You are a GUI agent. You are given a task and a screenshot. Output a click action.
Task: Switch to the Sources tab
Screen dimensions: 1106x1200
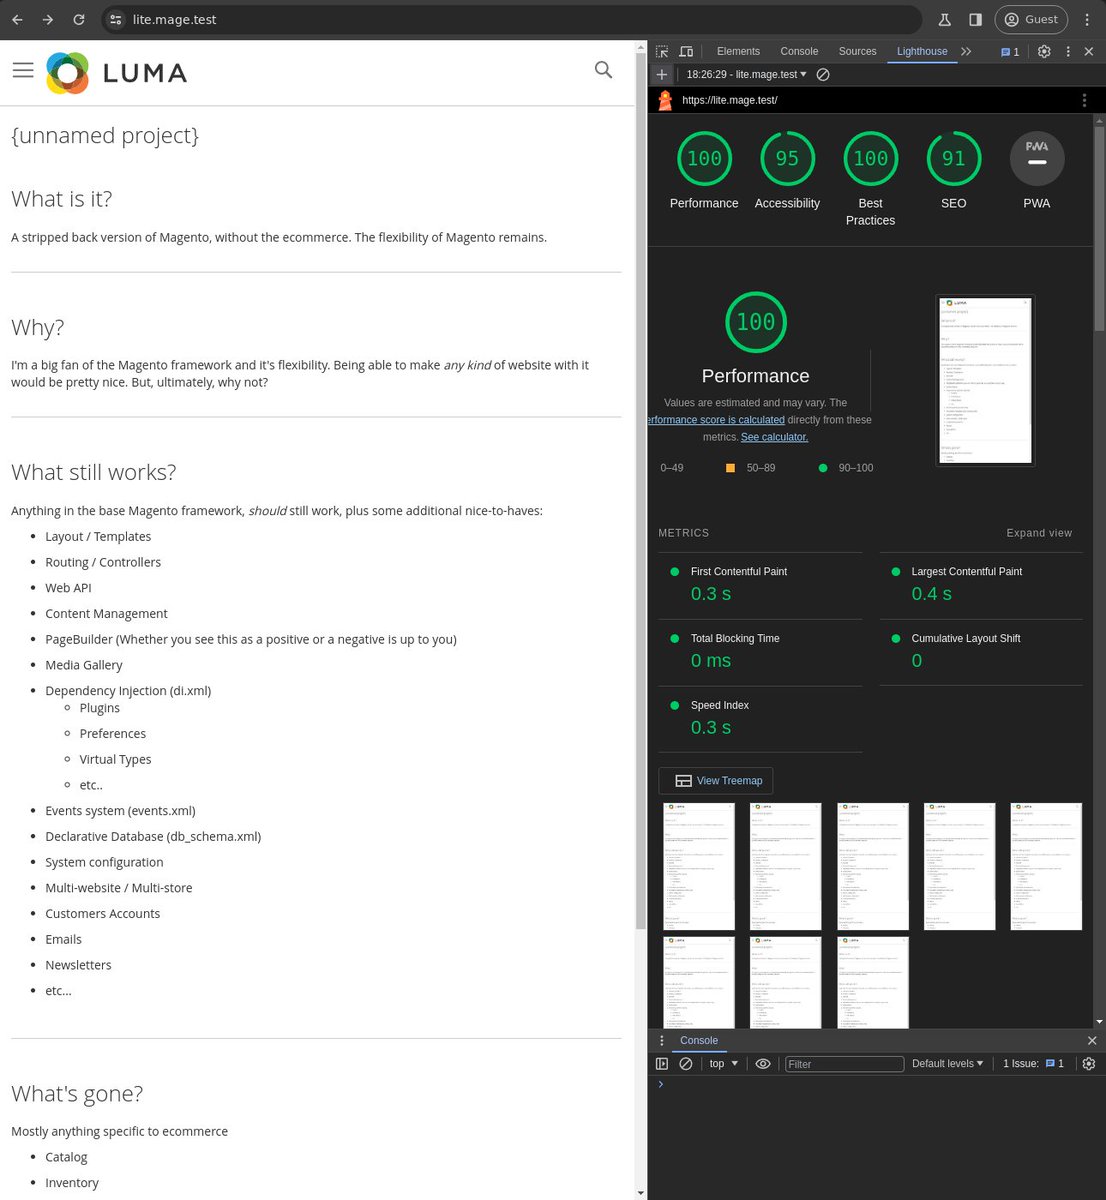point(857,51)
